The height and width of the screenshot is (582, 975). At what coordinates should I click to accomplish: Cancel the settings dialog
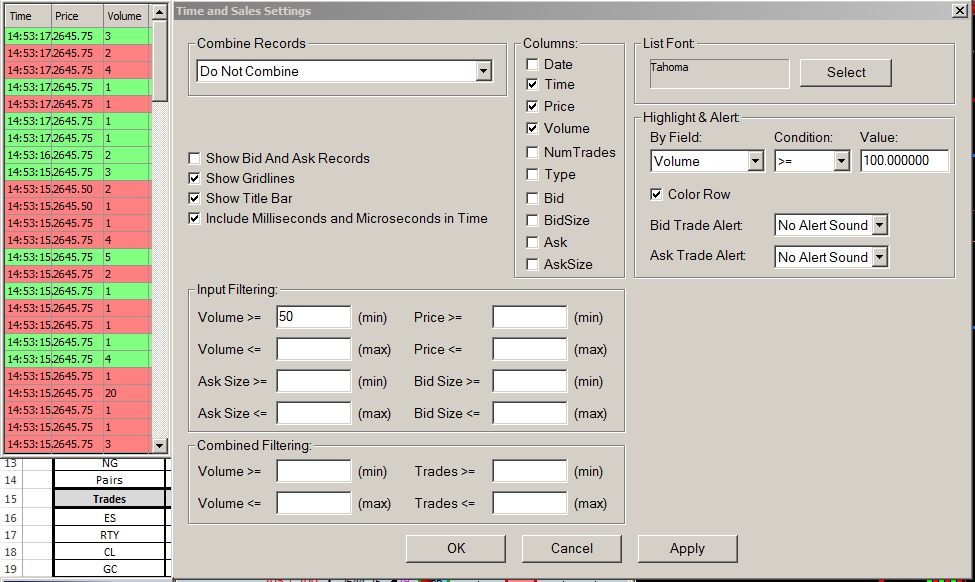(x=572, y=548)
